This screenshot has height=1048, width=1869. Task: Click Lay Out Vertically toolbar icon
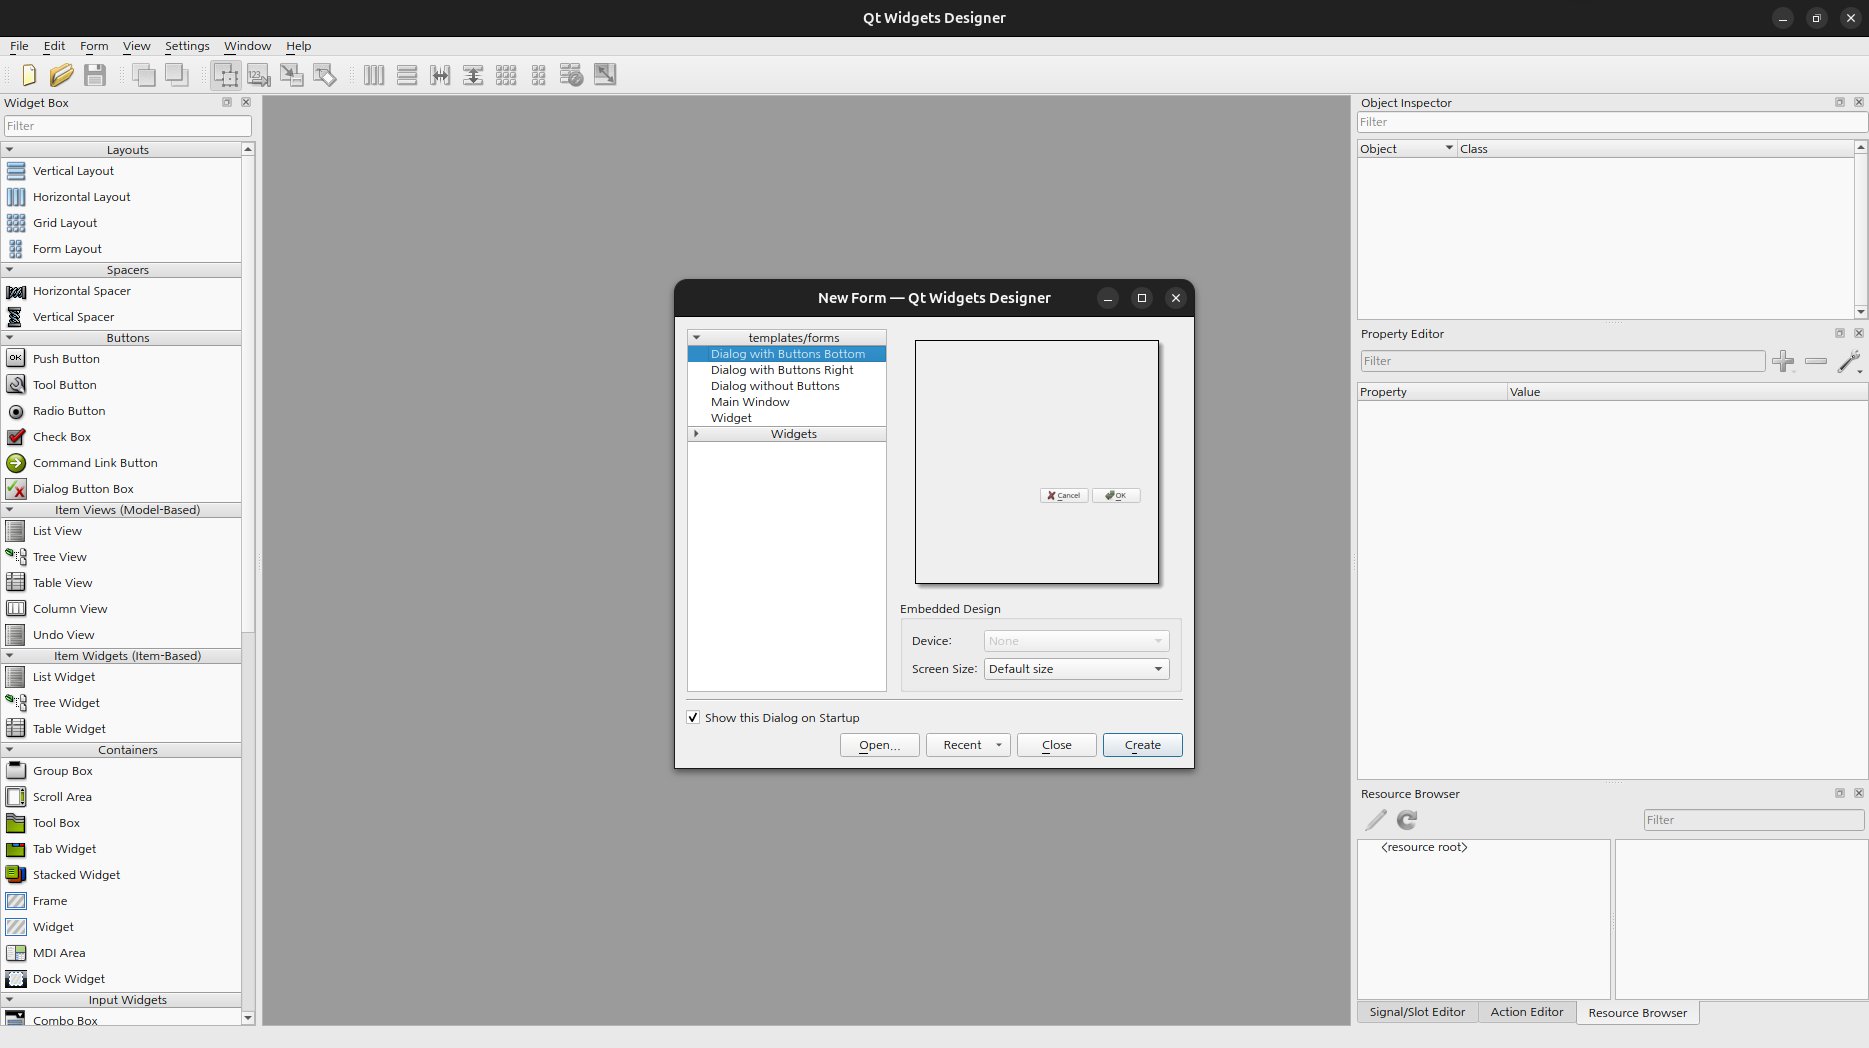407,75
